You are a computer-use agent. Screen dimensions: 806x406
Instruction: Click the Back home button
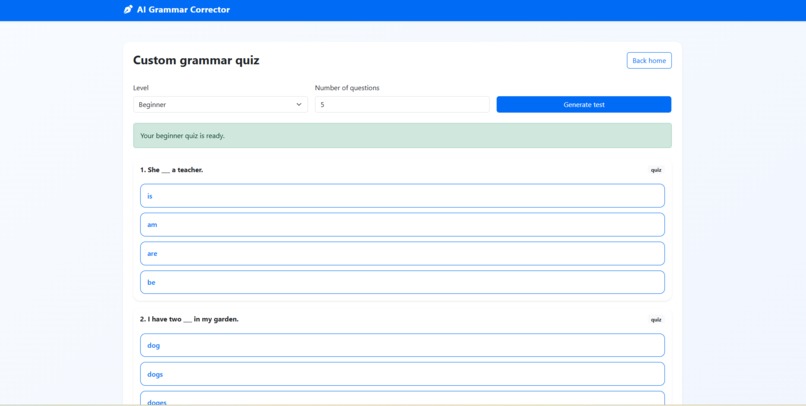[x=649, y=60]
